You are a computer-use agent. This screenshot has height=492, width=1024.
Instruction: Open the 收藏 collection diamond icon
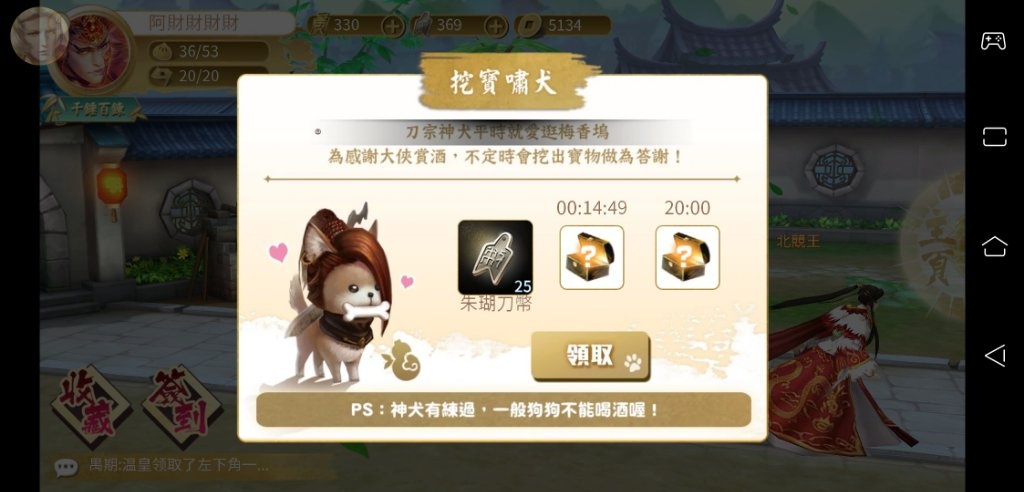91,406
